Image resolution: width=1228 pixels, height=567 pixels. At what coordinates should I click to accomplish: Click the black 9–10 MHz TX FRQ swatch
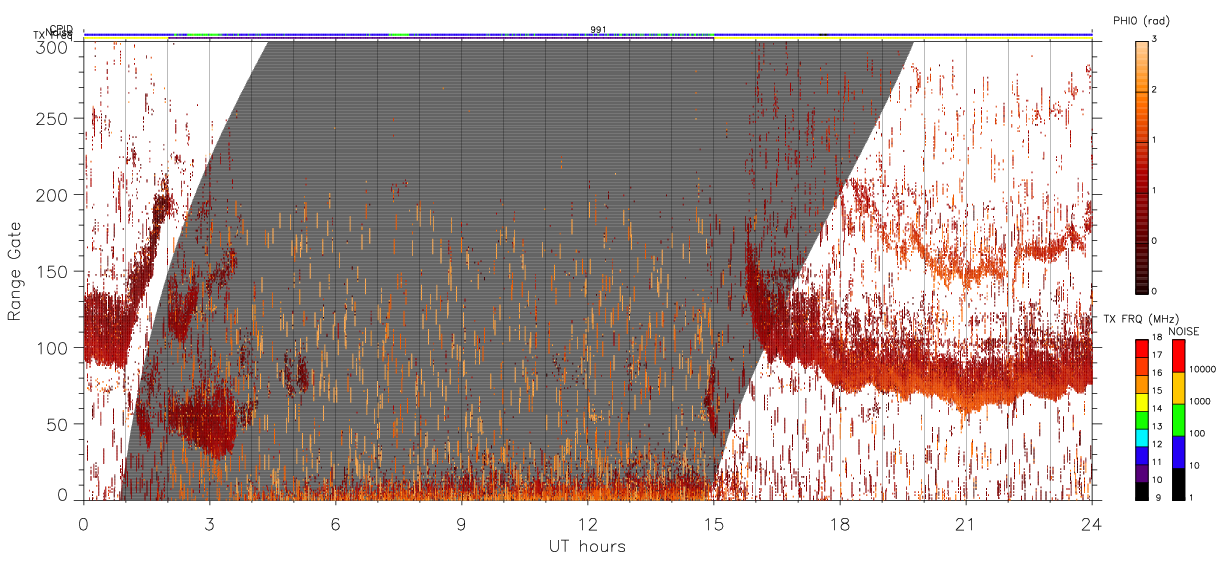[1142, 491]
